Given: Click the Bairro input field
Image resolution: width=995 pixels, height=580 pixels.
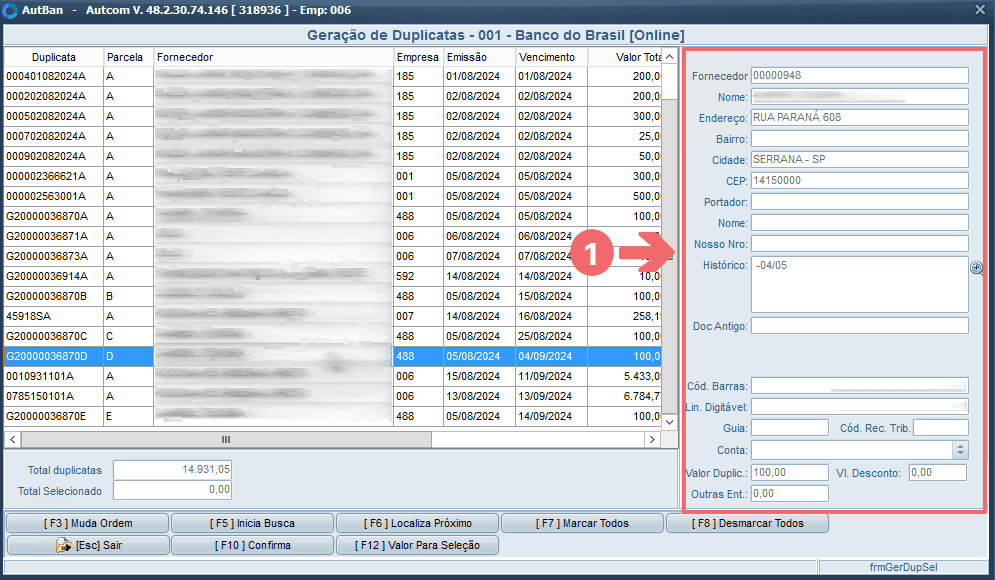Looking at the screenshot, I should pyautogui.click(x=860, y=138).
